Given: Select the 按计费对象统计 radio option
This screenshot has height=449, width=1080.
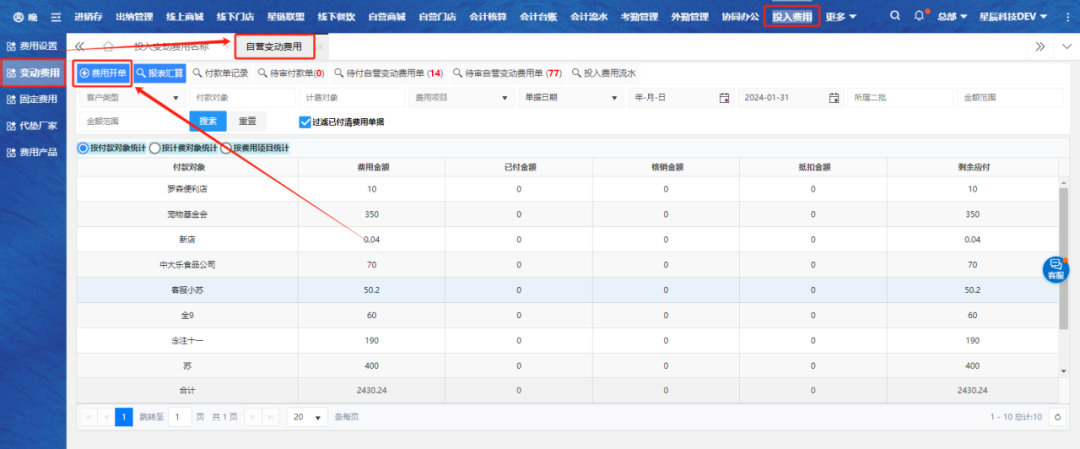Looking at the screenshot, I should click(155, 148).
